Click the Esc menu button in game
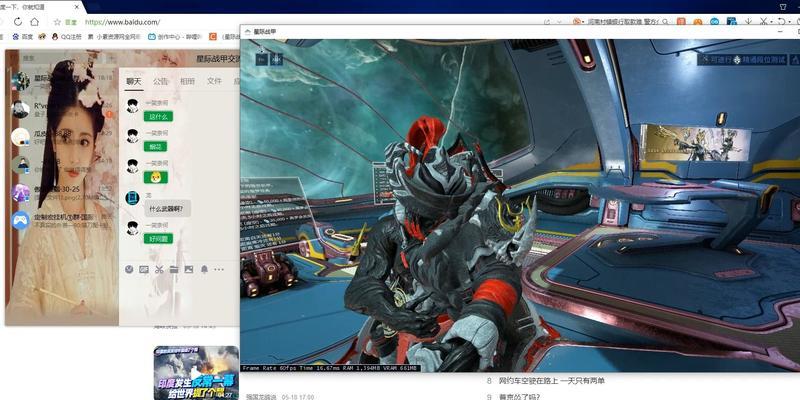This screenshot has width=800, height=400. point(262,59)
